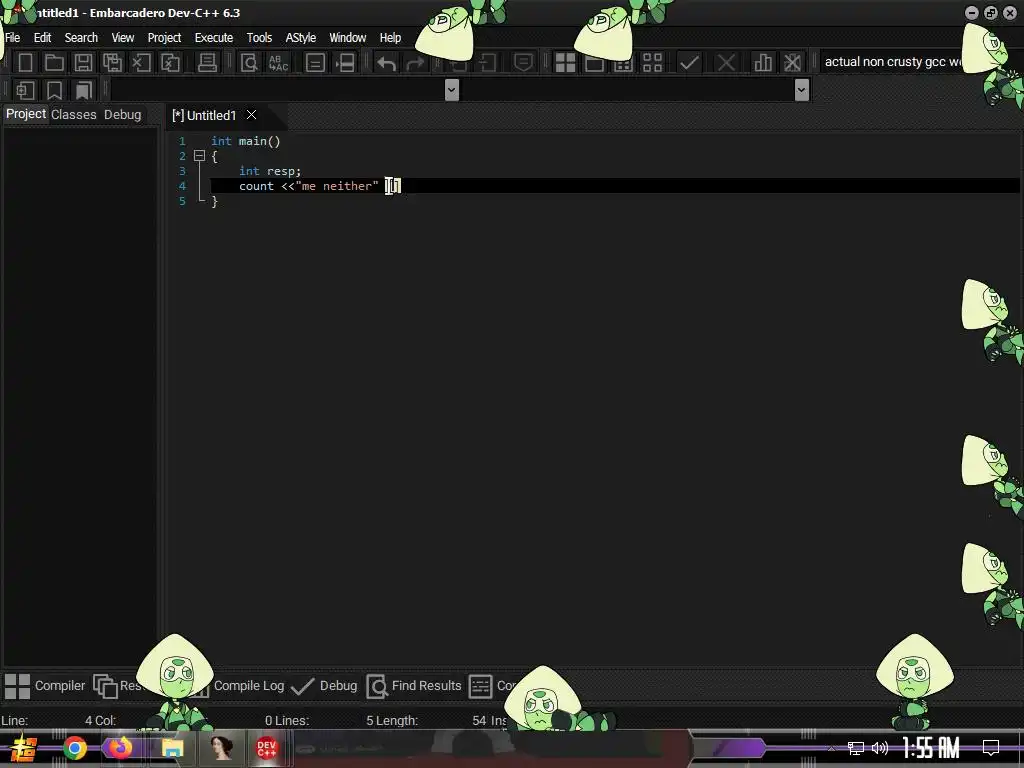Open the compiler set selector combo box
Screen dimensions: 1024x768
(x=892, y=62)
